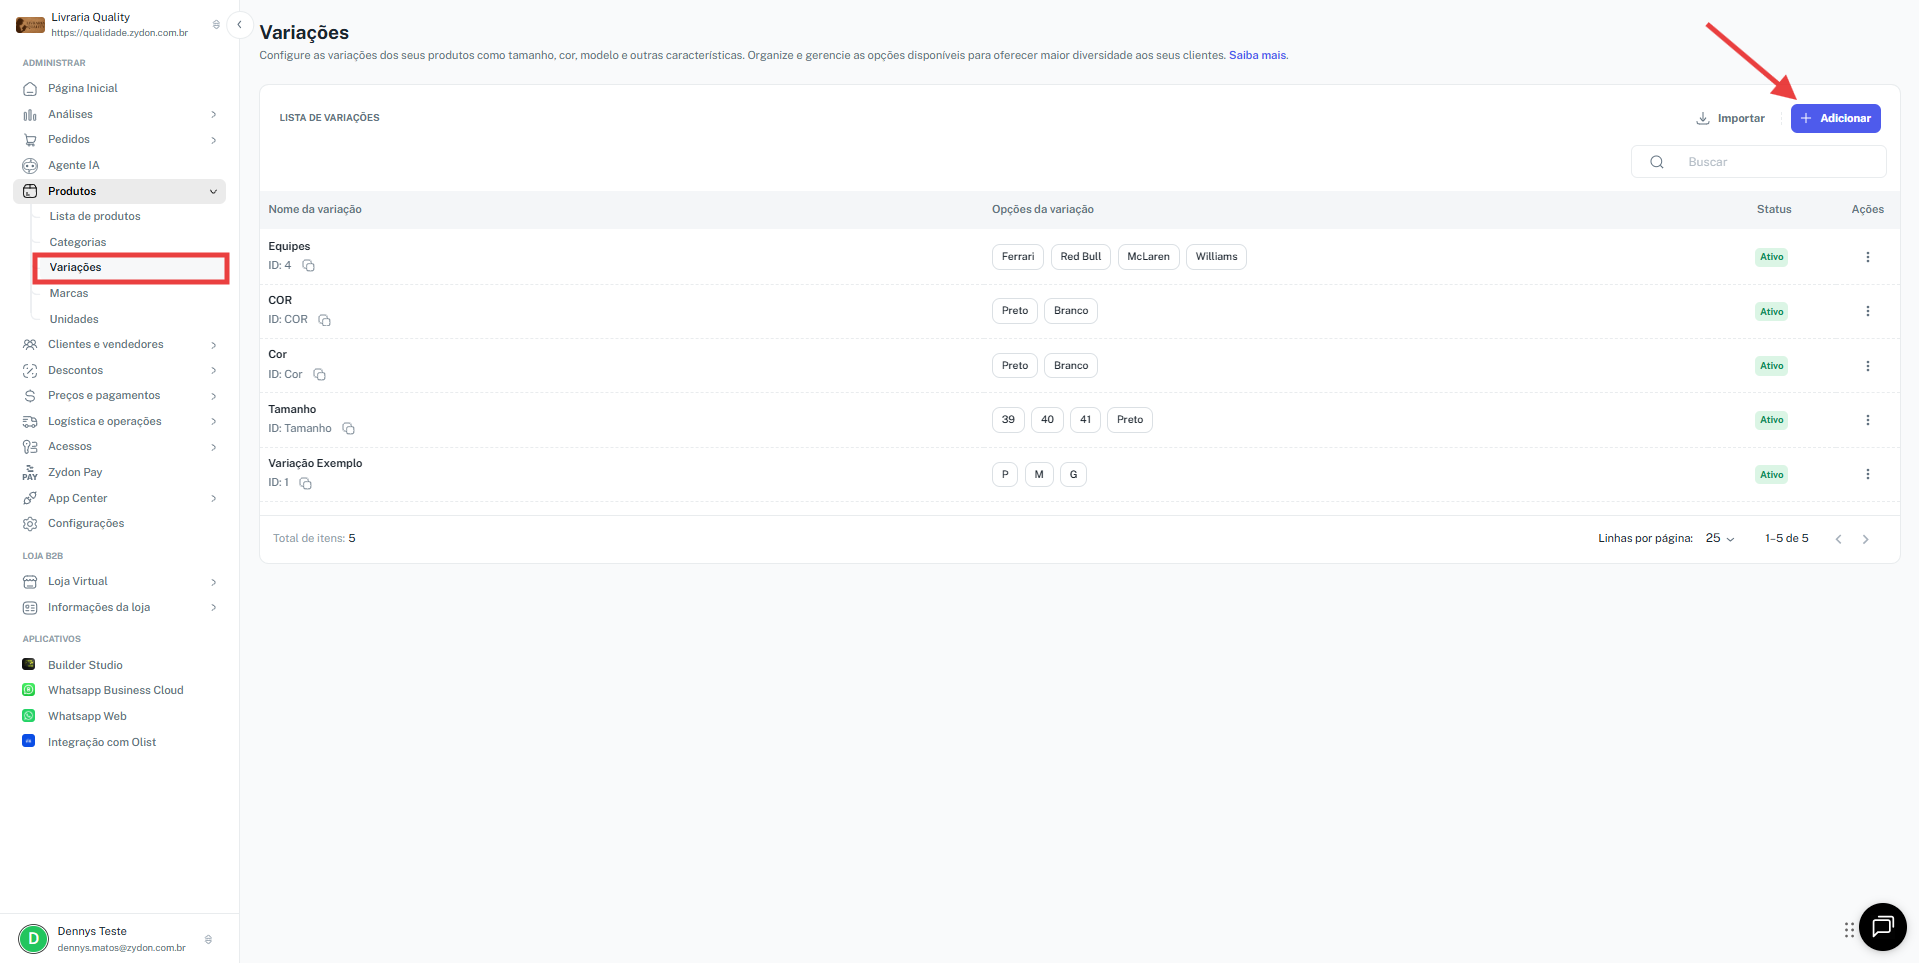Click the drag handle dots beside chat

tap(1849, 930)
